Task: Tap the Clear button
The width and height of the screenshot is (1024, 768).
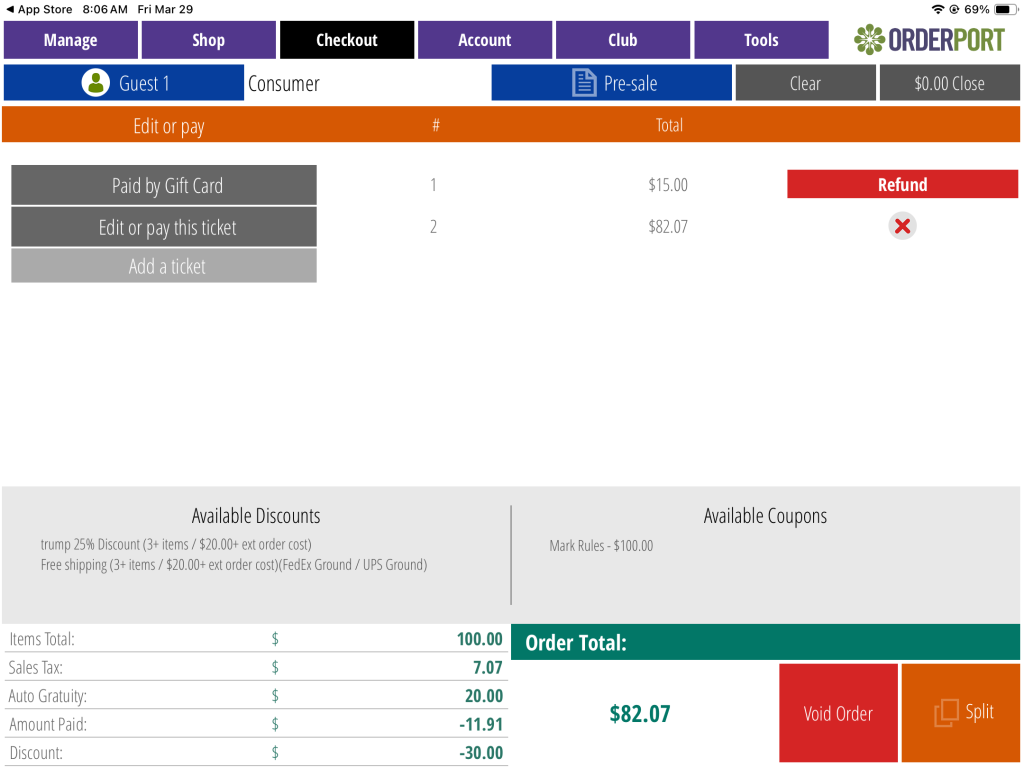Action: 805,83
